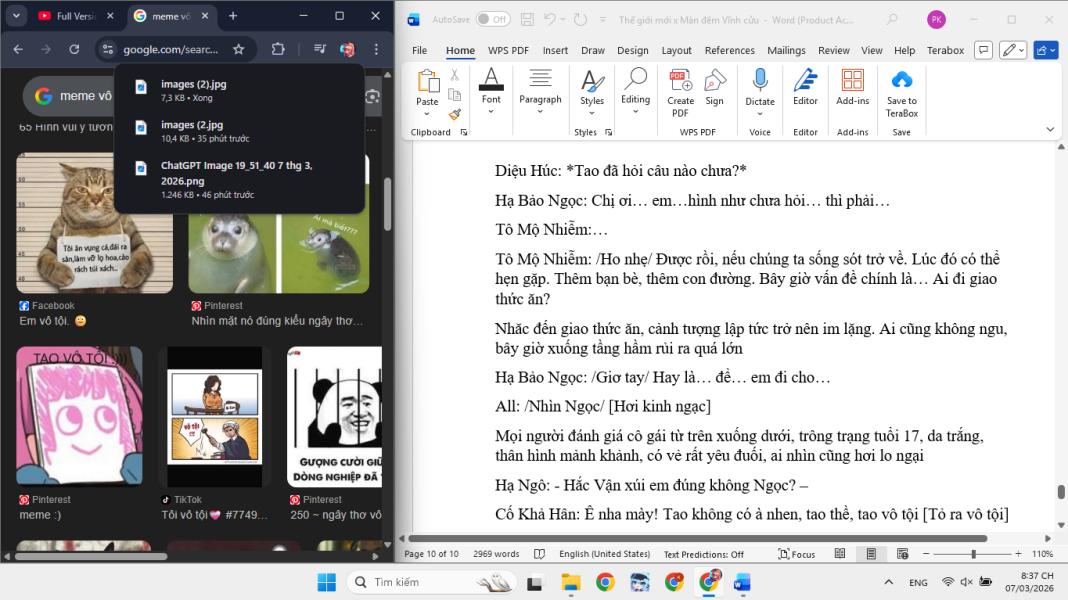1068x600 pixels.
Task: Open Clipboard pane dialog launcher
Action: (x=464, y=132)
